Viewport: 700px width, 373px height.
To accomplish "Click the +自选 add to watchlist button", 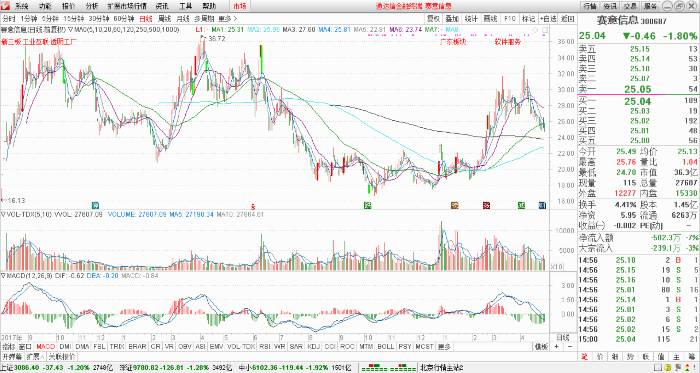I will click(548, 19).
